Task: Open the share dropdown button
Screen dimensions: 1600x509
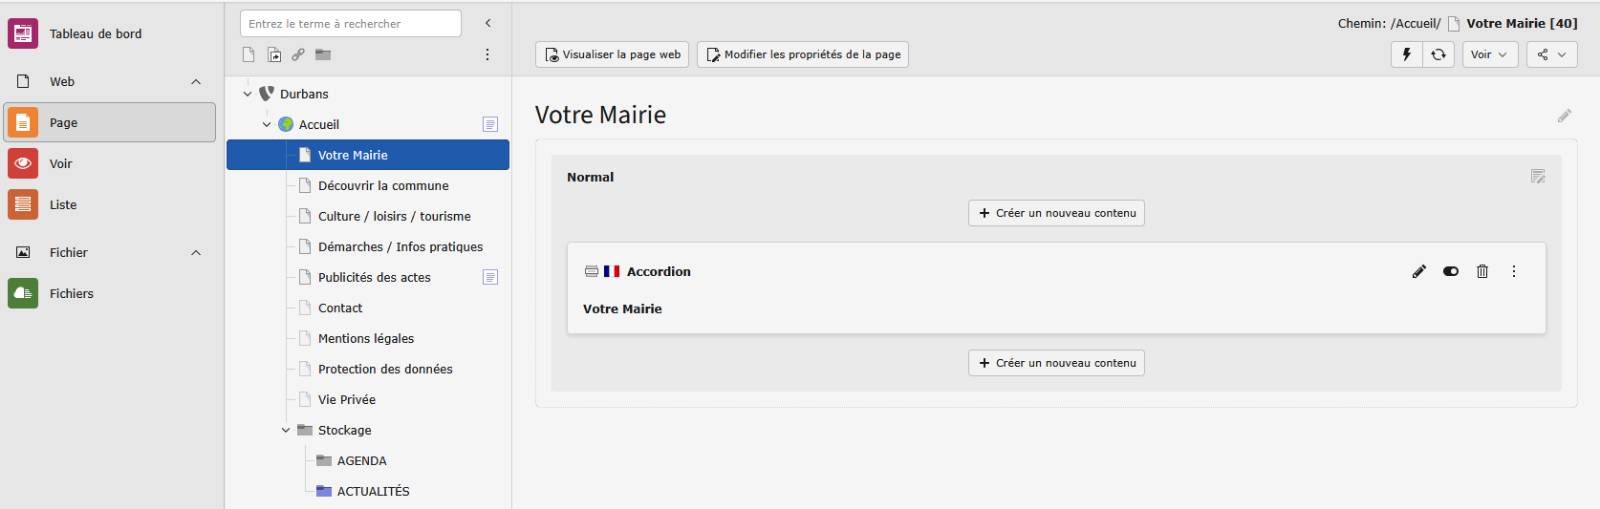Action: point(1551,54)
